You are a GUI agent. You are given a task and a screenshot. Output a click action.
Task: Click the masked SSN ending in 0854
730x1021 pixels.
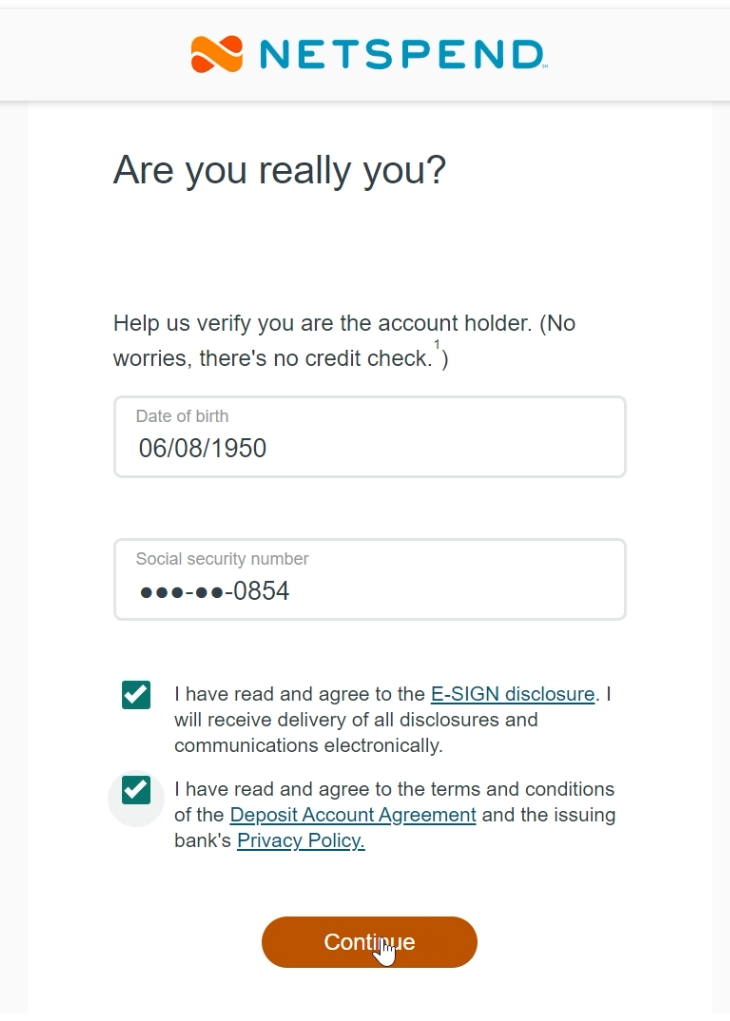(215, 591)
